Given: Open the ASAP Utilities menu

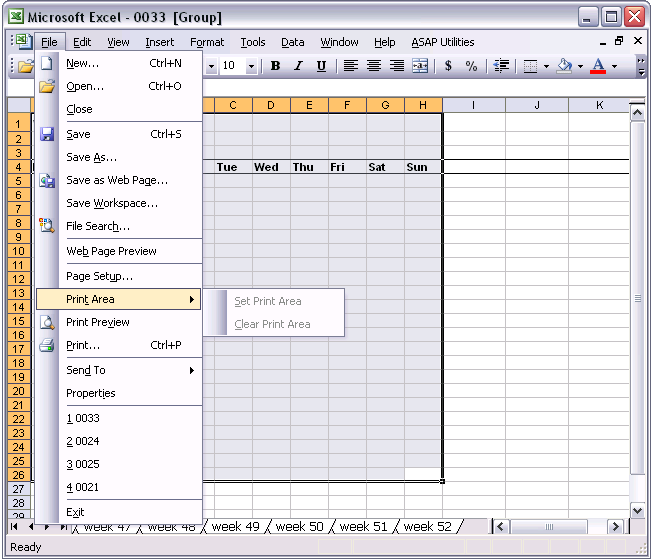Looking at the screenshot, I should pos(443,42).
